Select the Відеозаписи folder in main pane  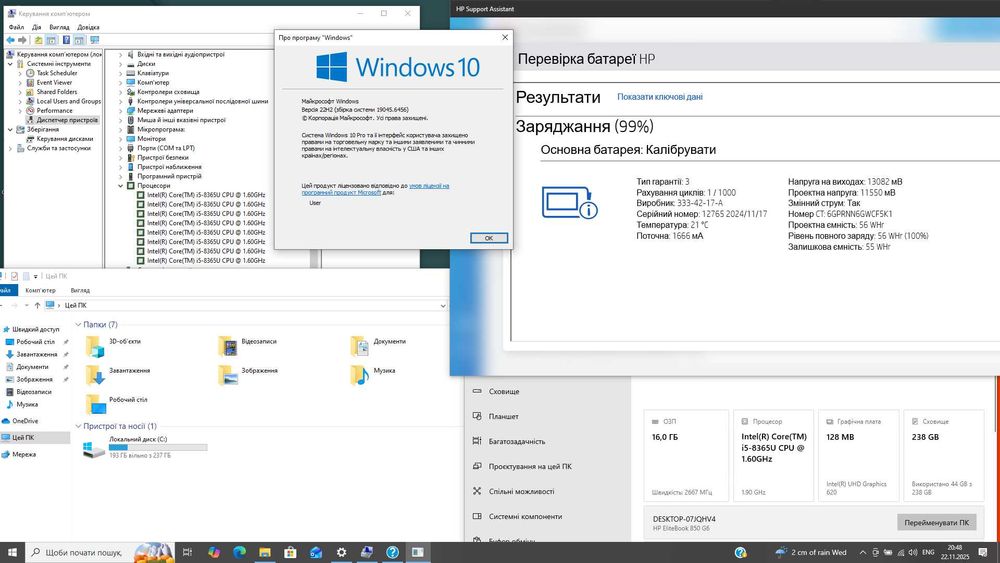click(247, 346)
